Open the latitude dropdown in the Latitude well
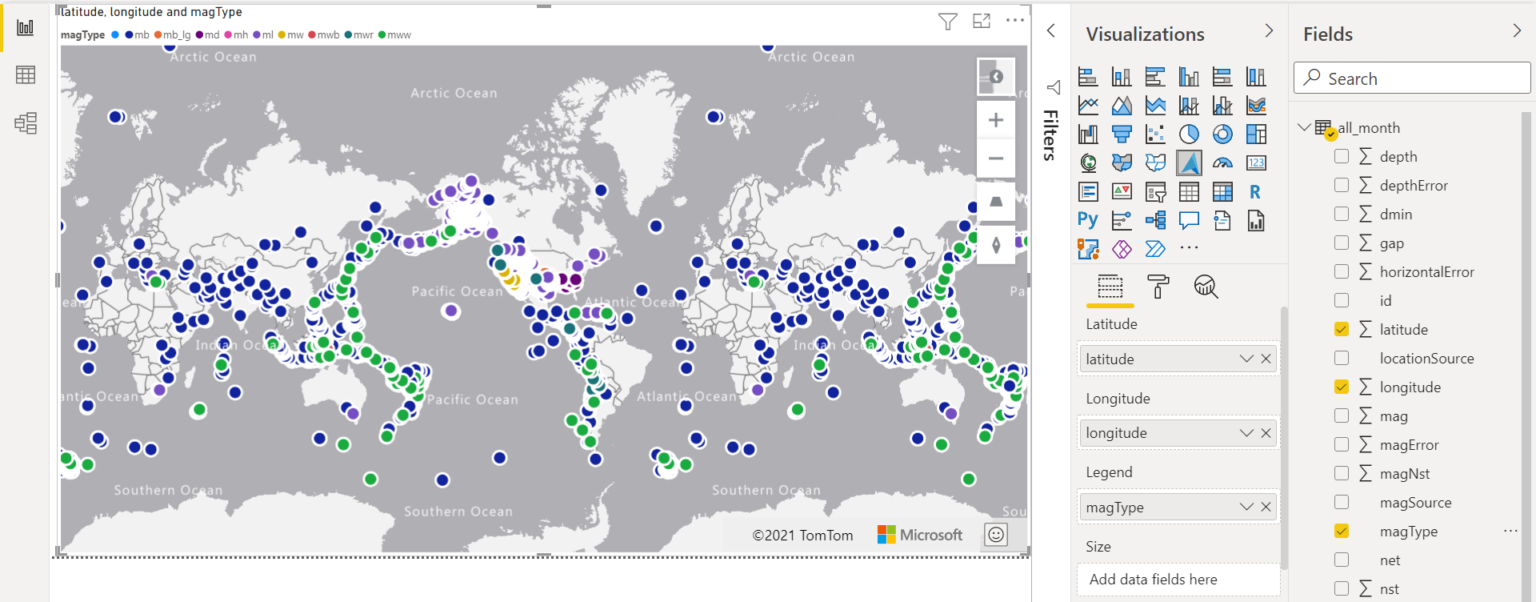 coord(1246,358)
